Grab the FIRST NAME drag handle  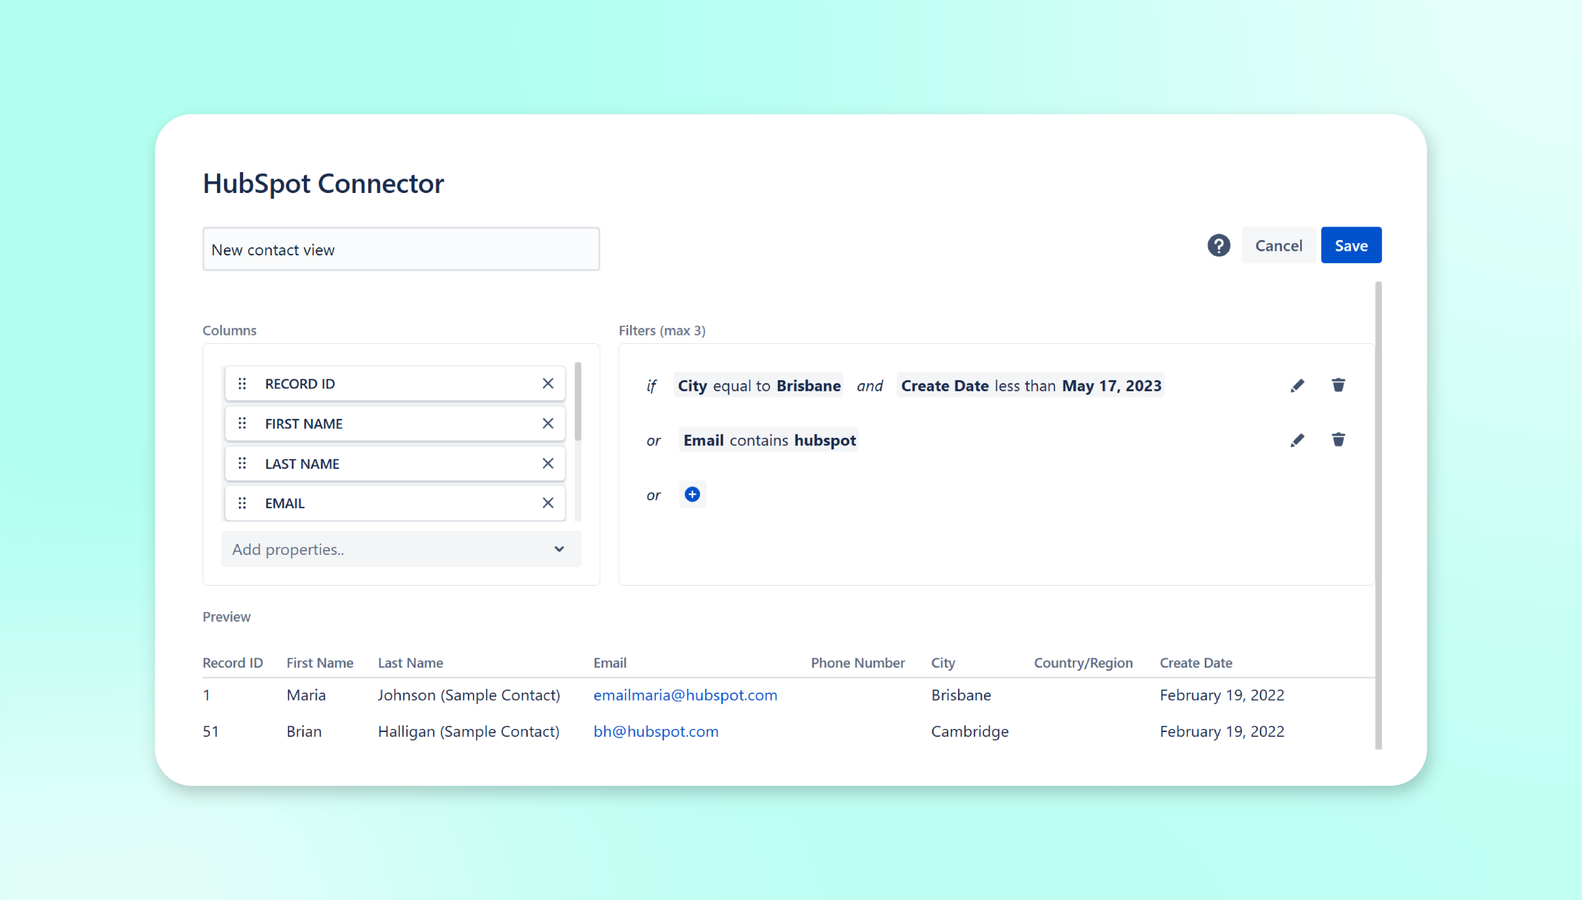[x=242, y=423]
